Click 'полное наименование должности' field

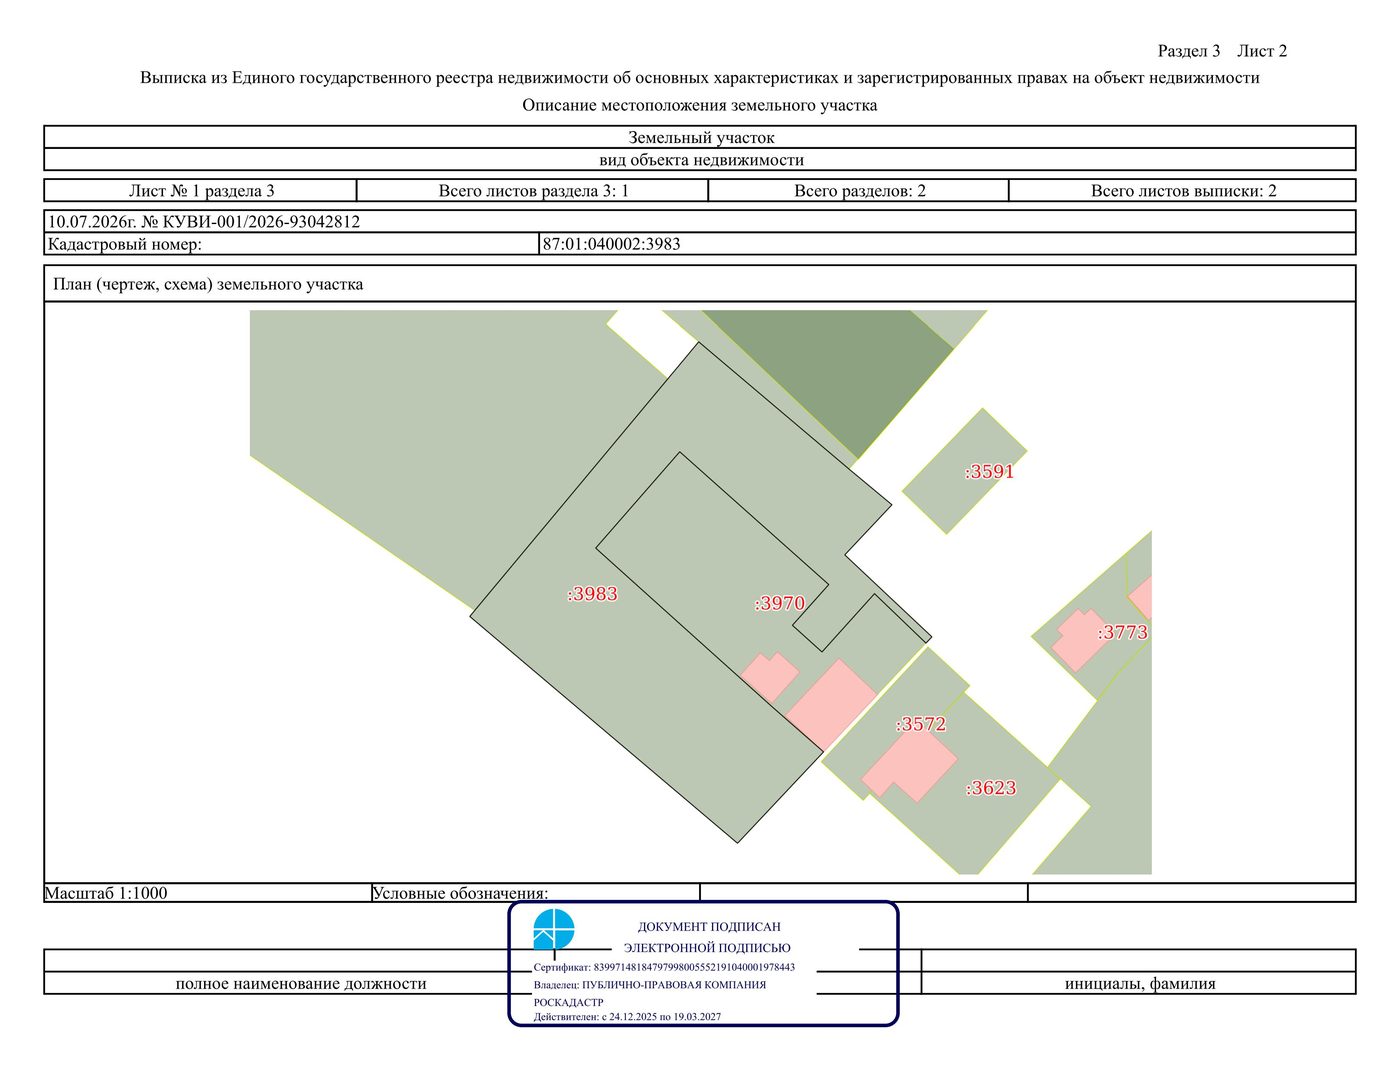(x=301, y=983)
